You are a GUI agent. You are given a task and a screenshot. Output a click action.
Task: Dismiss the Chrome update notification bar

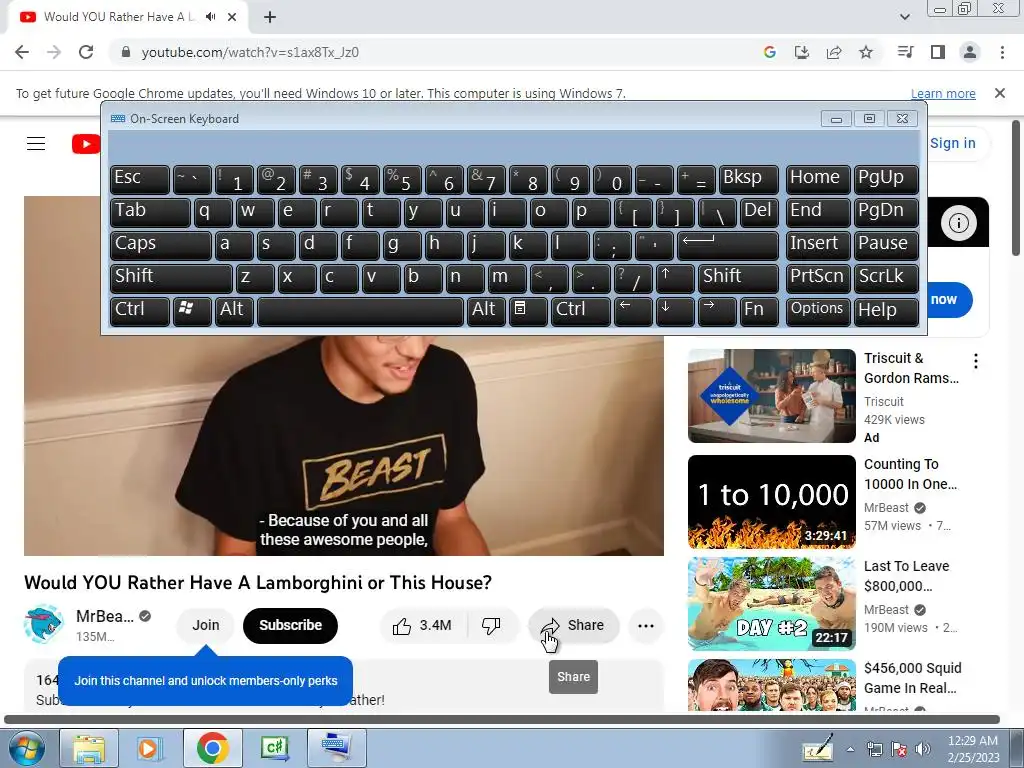point(1000,93)
